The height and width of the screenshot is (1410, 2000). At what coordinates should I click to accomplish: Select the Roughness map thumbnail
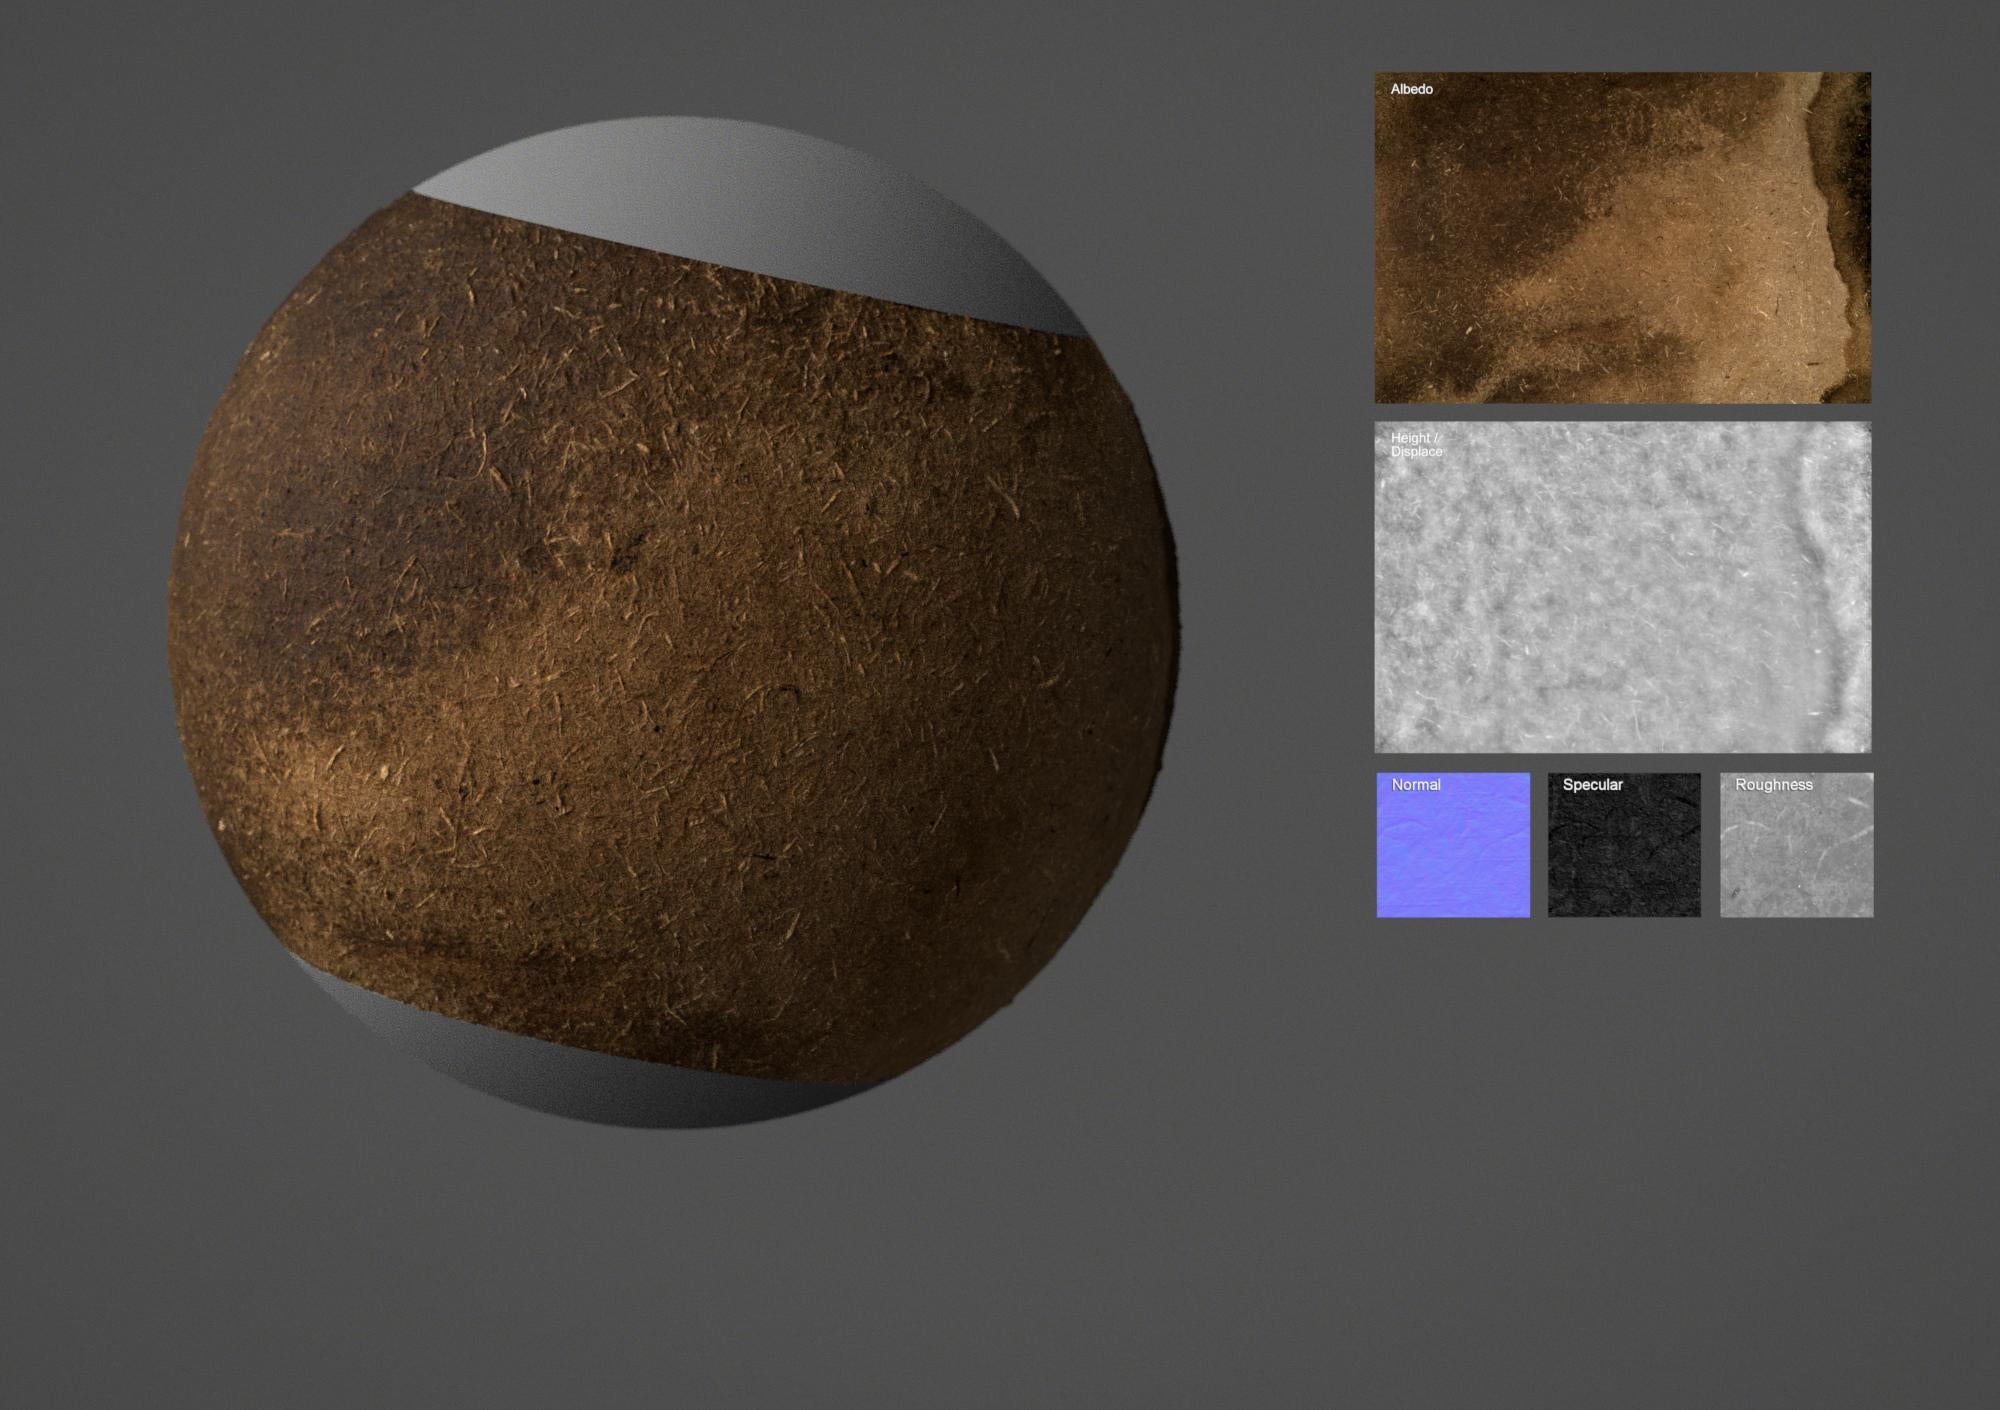click(1796, 845)
